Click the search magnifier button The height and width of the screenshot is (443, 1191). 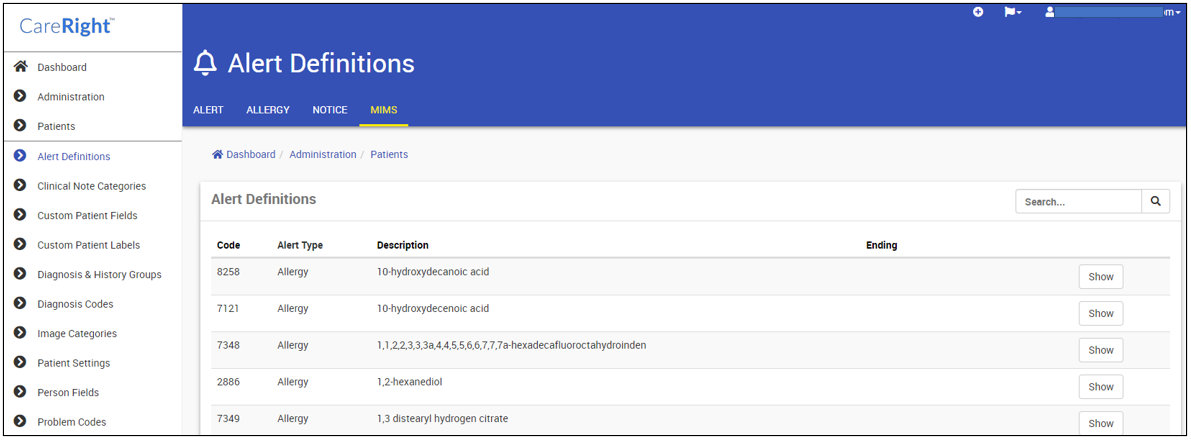[1155, 201]
